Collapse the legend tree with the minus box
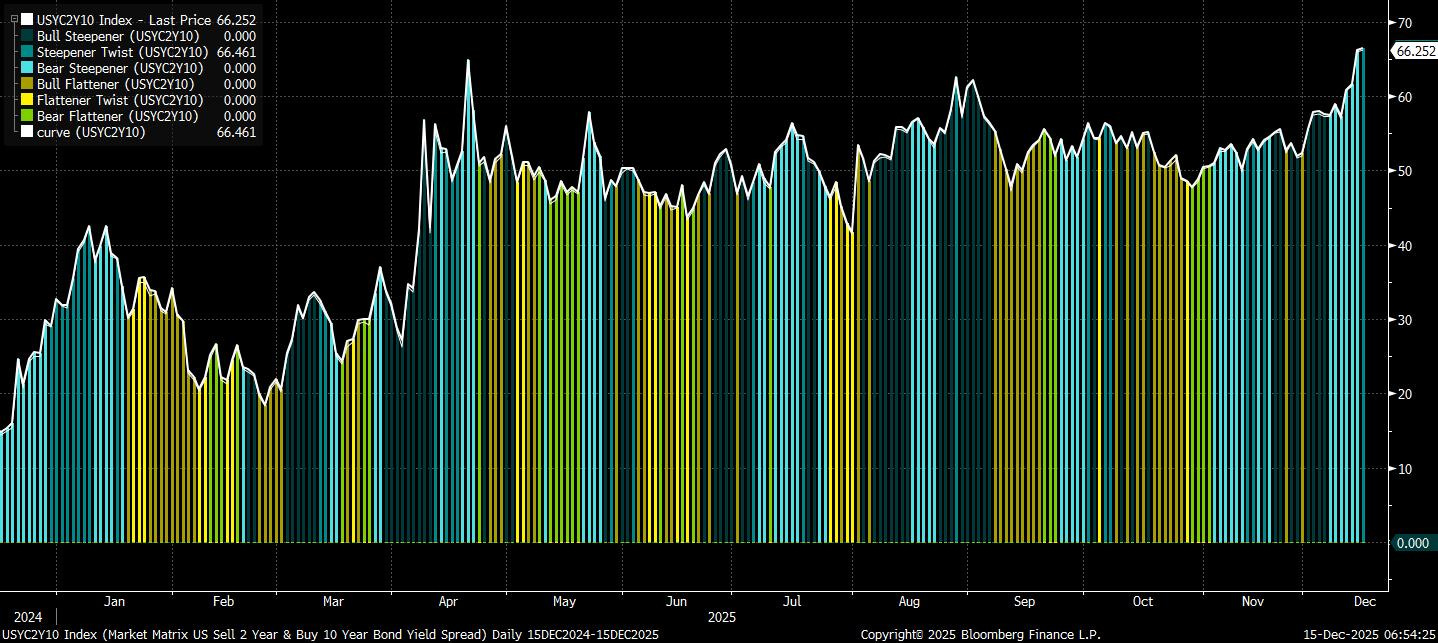This screenshot has height=643, width=1438. 13,20
